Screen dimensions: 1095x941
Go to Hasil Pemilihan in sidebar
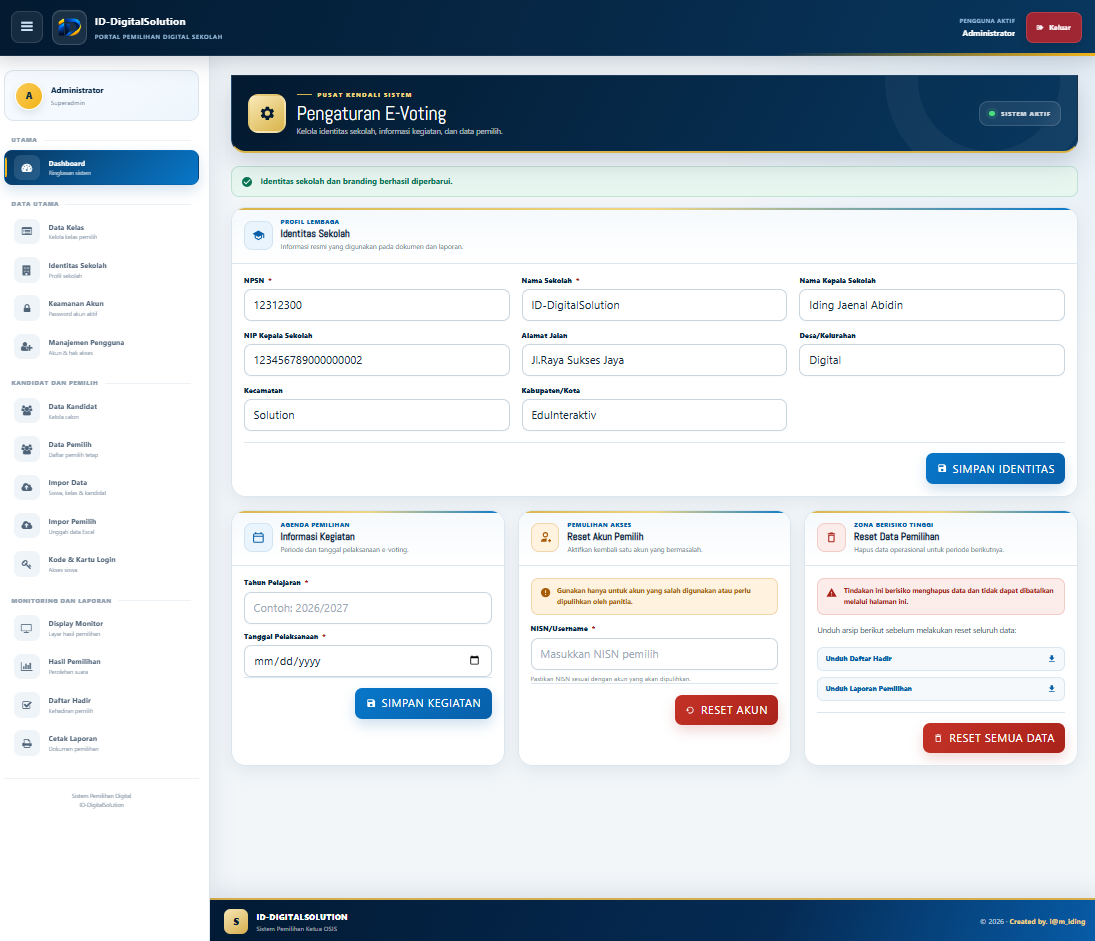point(102,666)
